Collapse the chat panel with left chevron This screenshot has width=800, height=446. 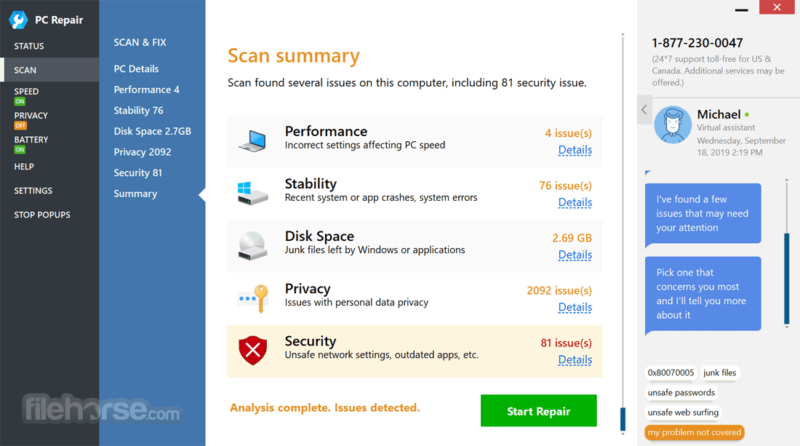[x=644, y=109]
